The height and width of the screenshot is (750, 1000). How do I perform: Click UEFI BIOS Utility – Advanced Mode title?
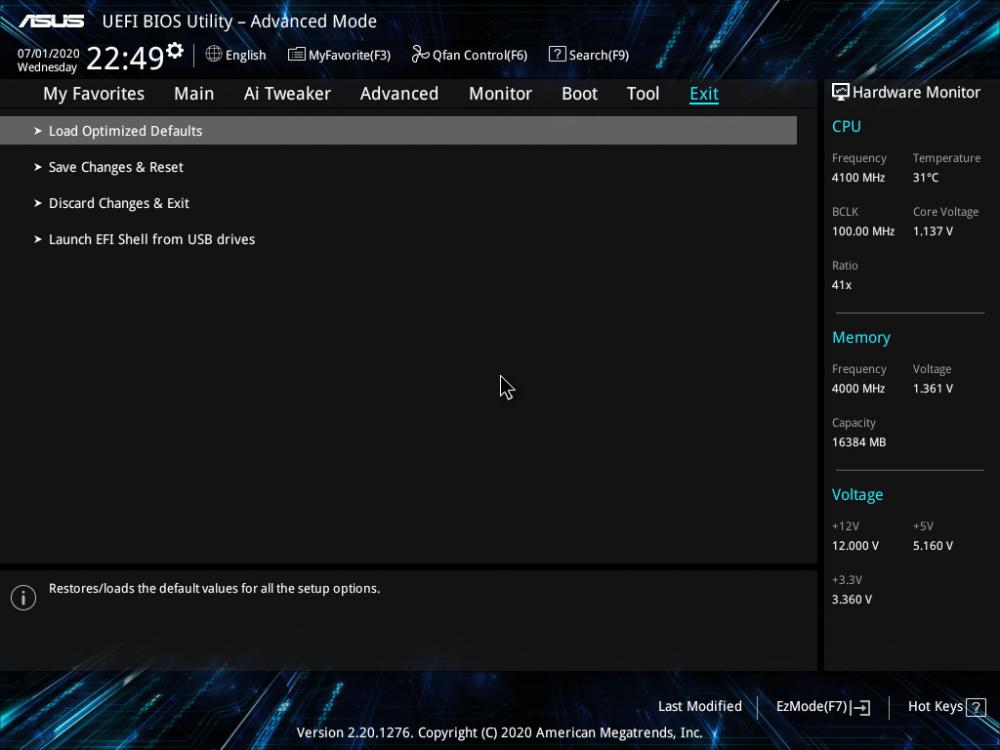pyautogui.click(x=239, y=22)
